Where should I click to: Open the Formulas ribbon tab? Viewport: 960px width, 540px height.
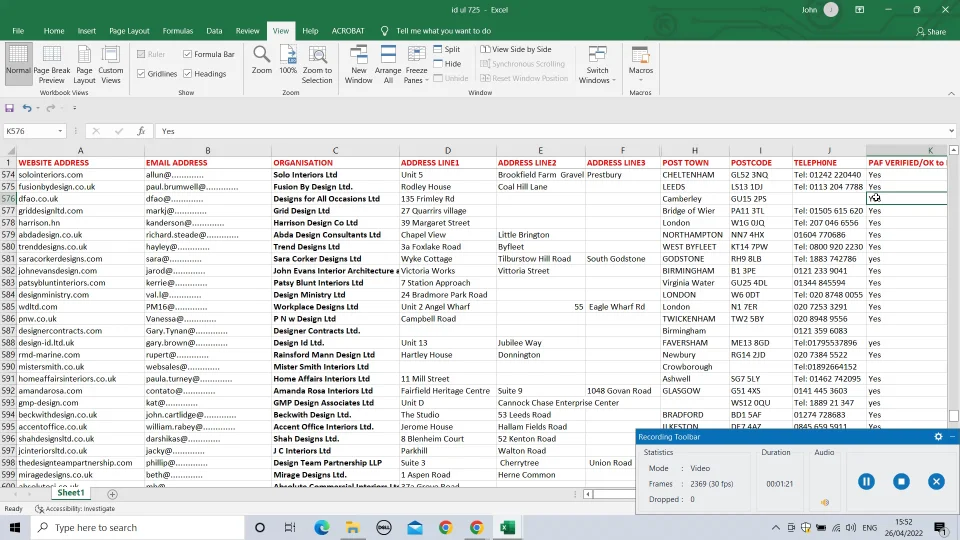click(x=178, y=31)
